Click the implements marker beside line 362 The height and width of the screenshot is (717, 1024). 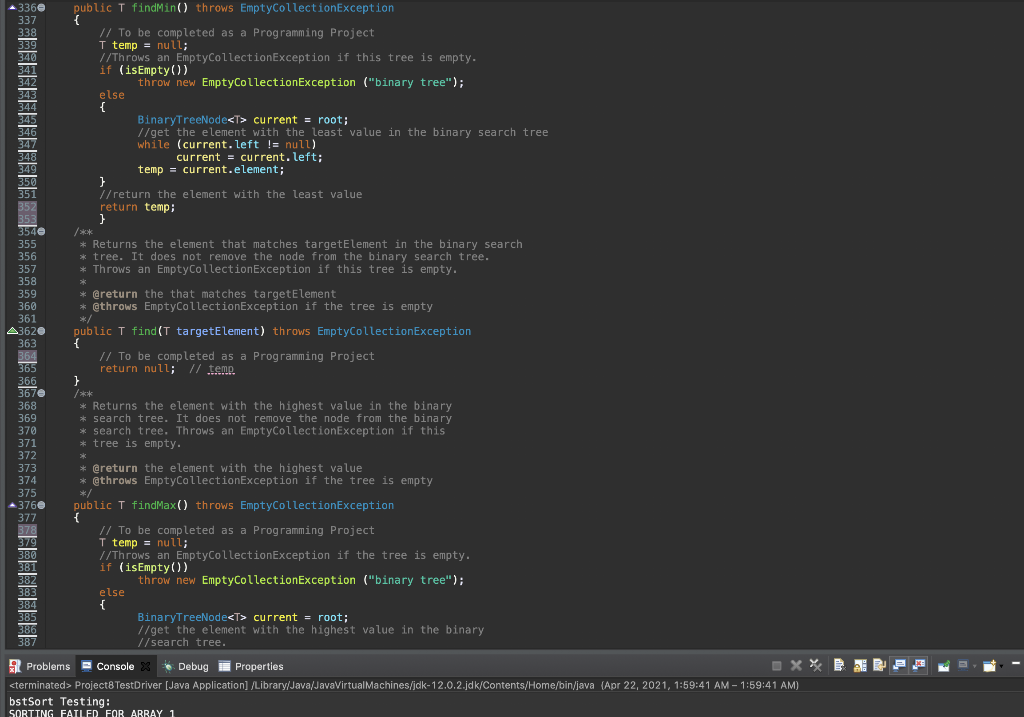click(12, 331)
